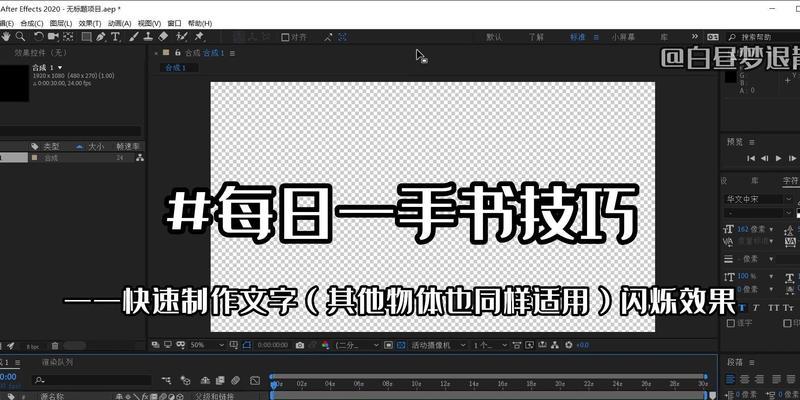Click the reset exposure icon
This screenshot has width=800, height=400.
click(569, 345)
